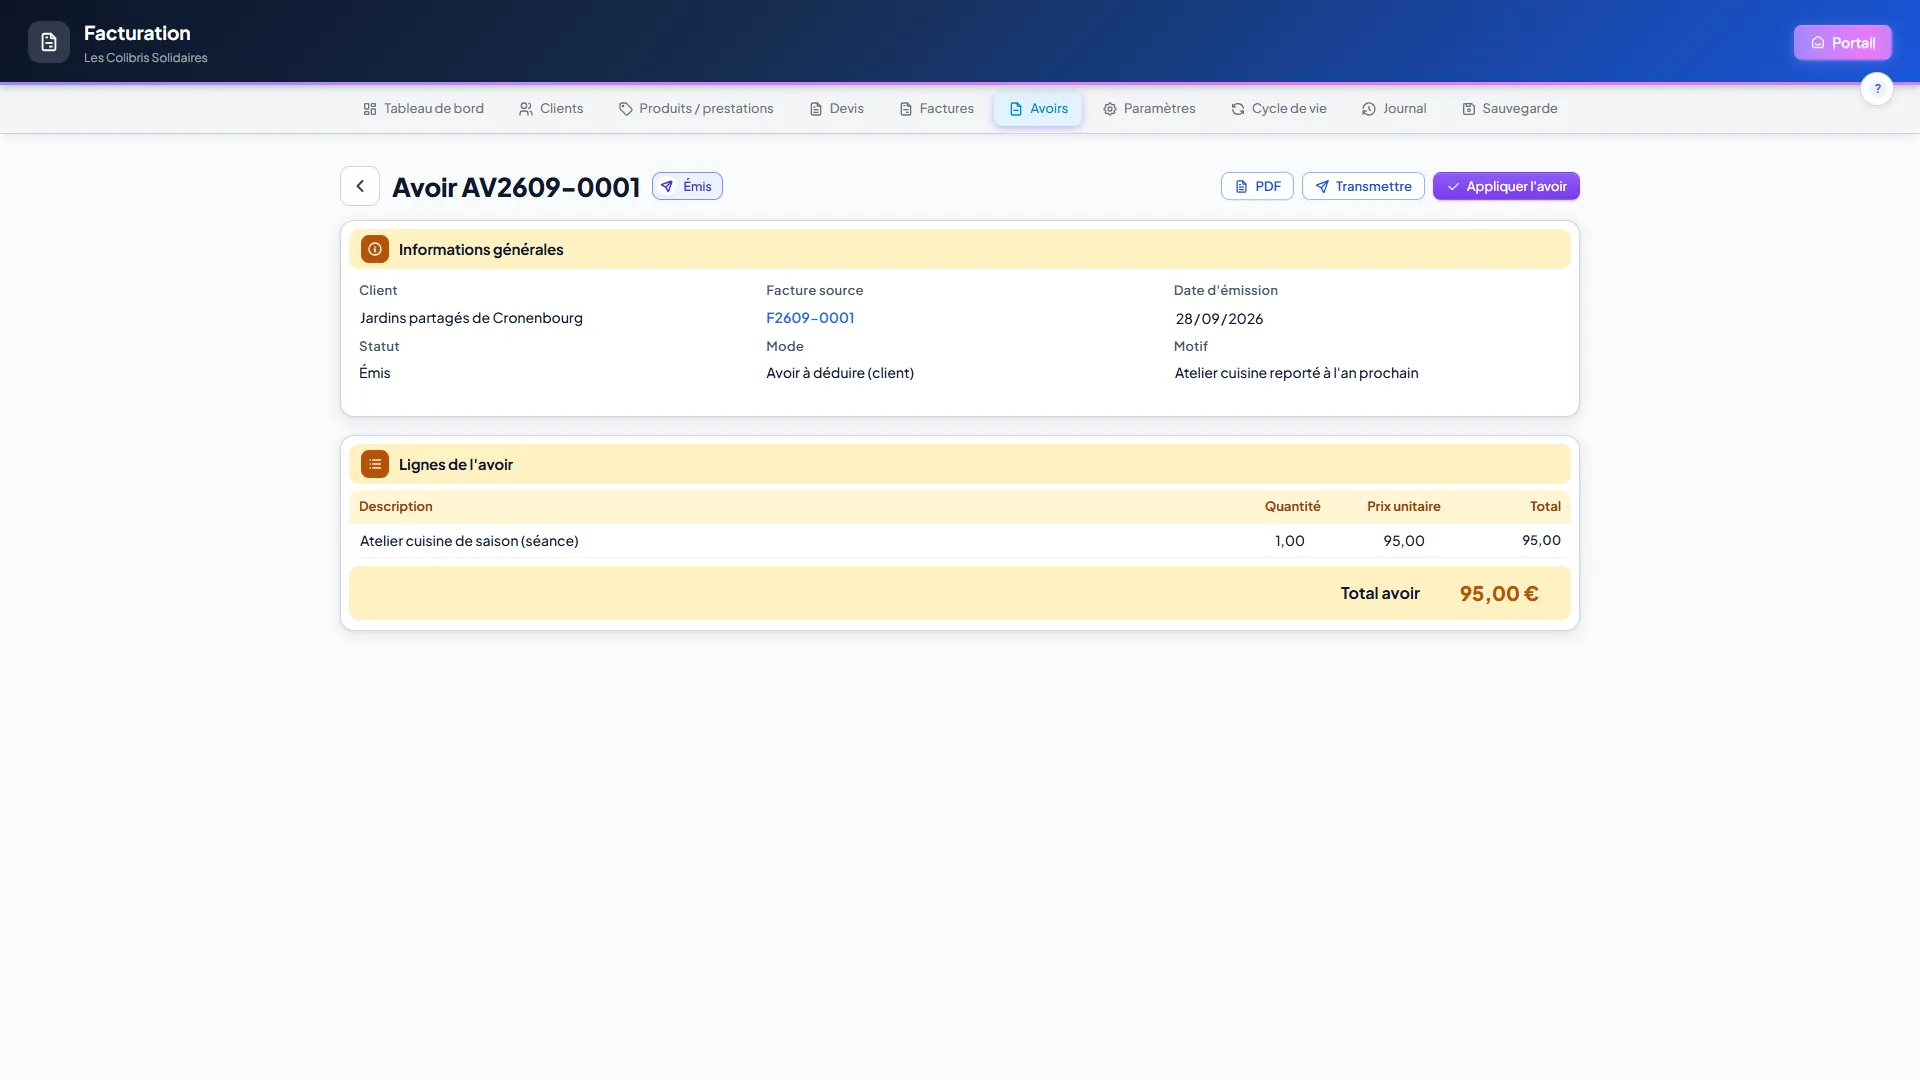Click the Facturation document logo icon
The image size is (1920, 1080).
(x=48, y=42)
